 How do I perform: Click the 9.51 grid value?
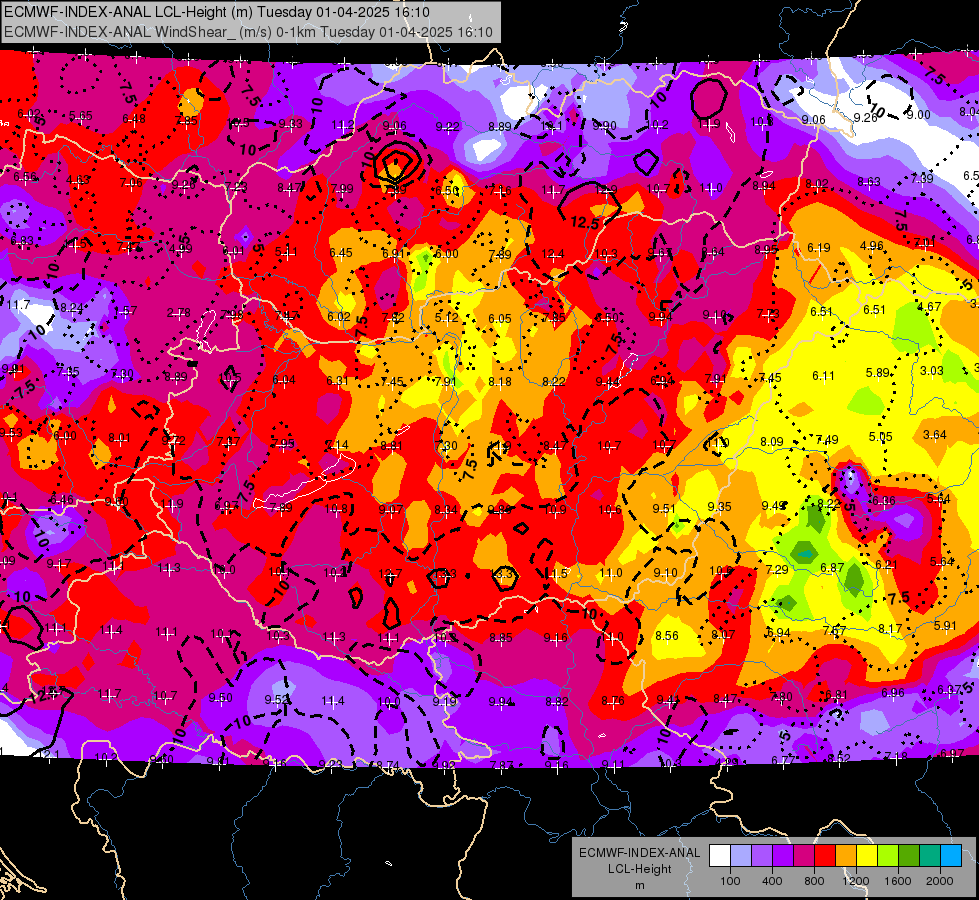click(x=664, y=508)
